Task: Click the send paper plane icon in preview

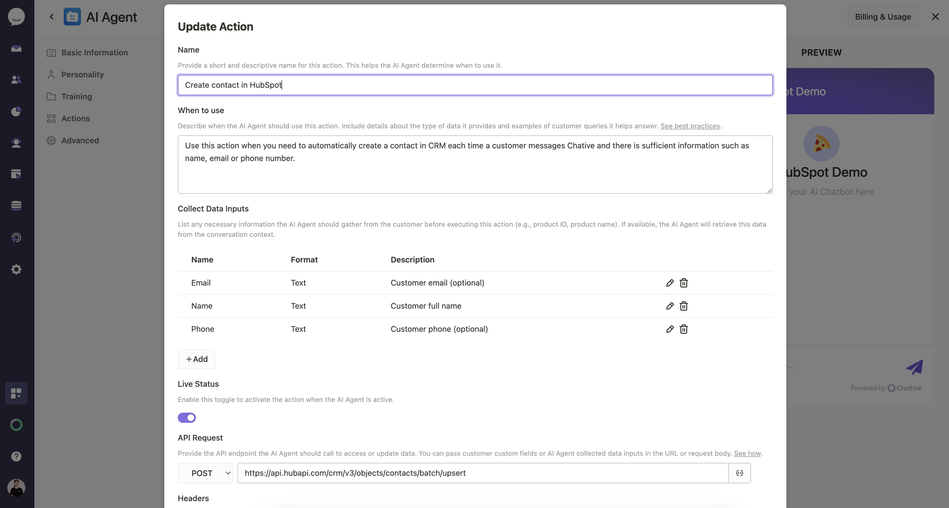Action: coord(914,367)
